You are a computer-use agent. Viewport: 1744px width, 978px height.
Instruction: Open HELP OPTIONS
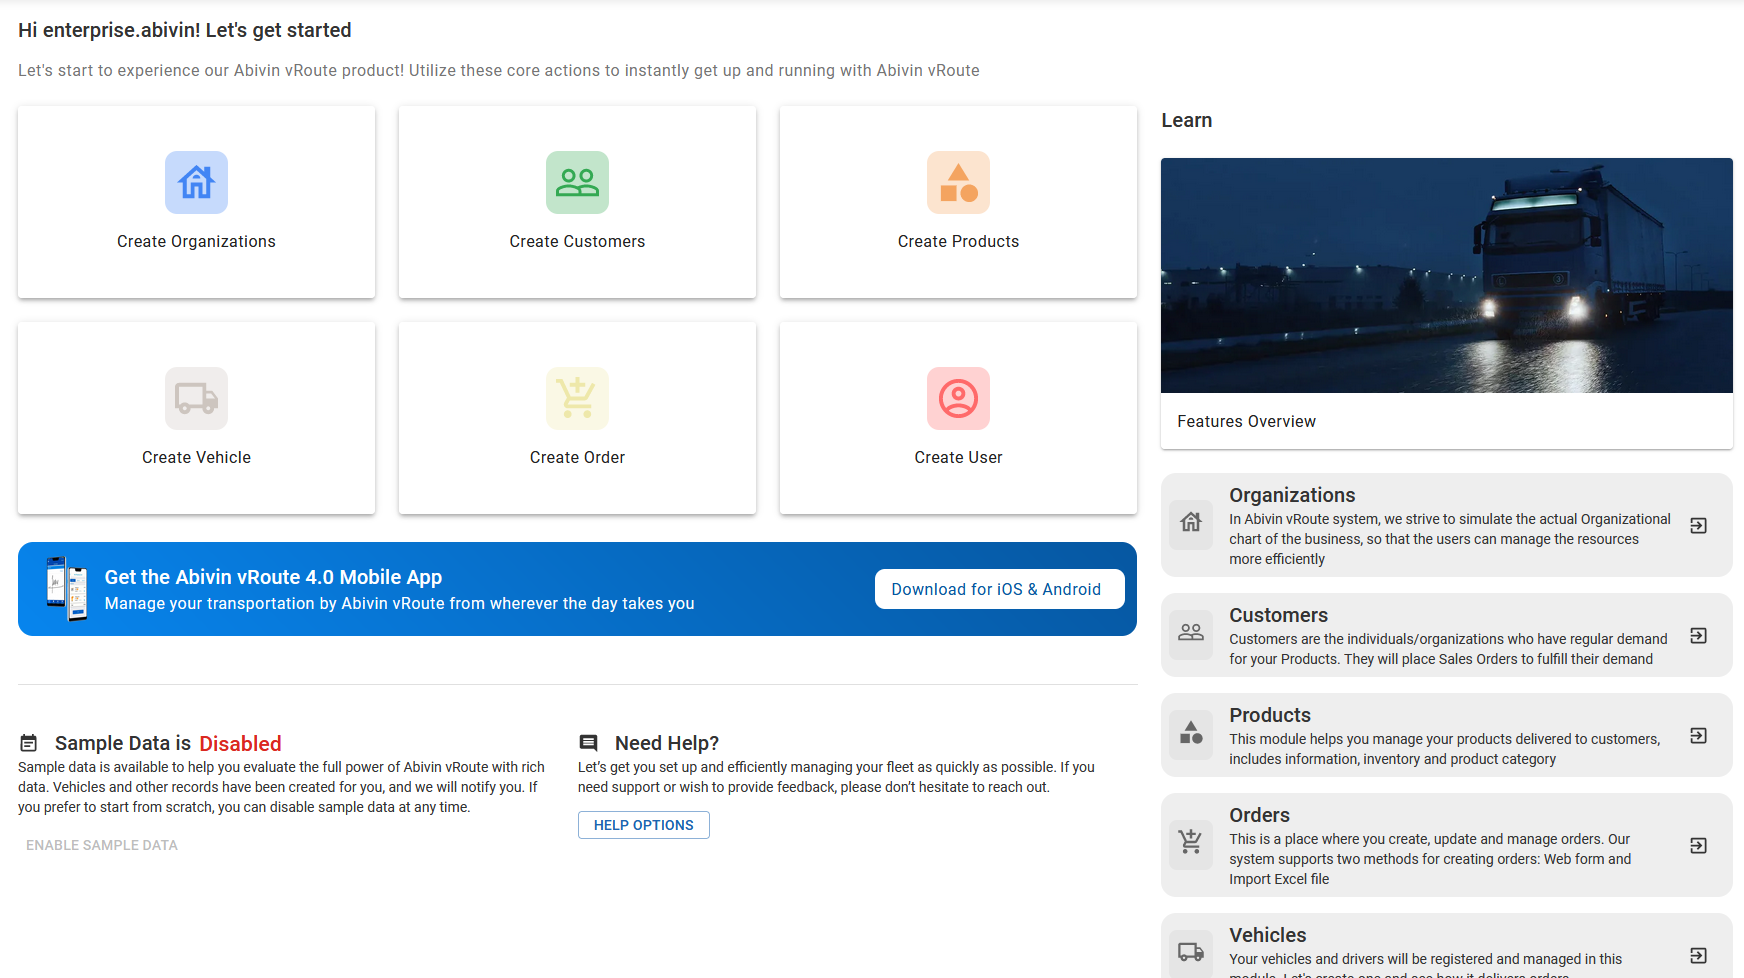point(643,825)
